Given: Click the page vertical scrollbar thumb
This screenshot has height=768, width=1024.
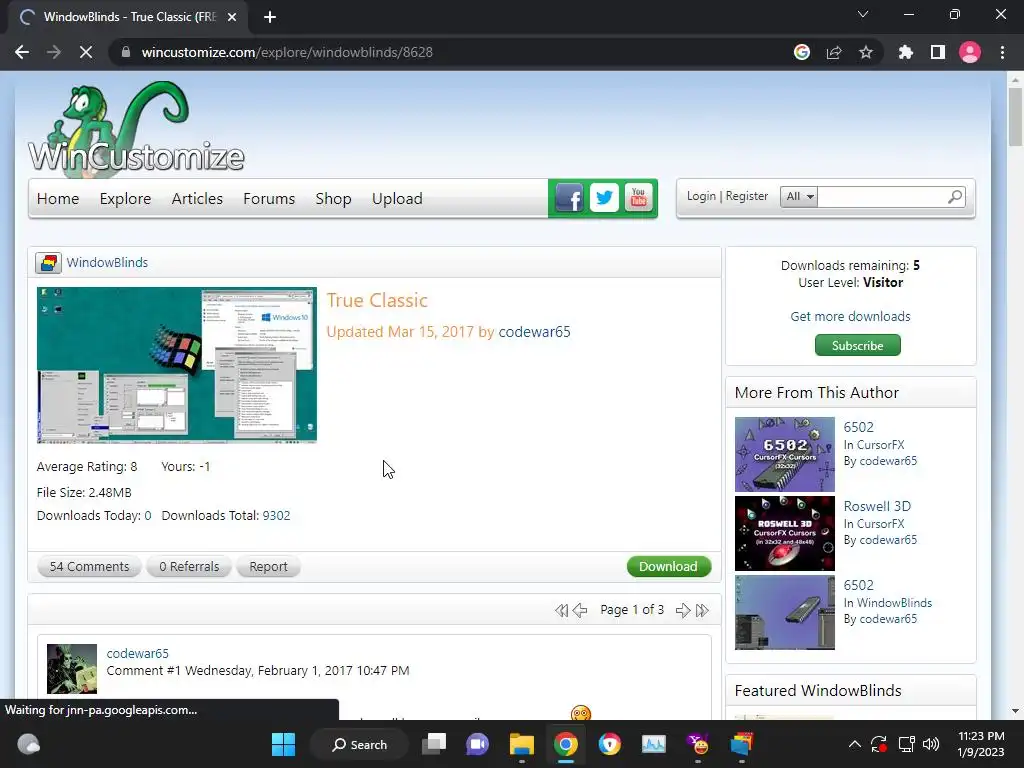Looking at the screenshot, I should click(x=1015, y=117).
